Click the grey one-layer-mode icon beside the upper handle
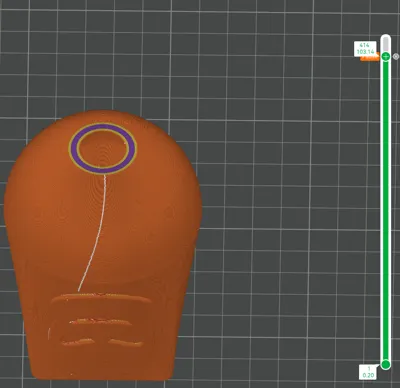 [x=396, y=57]
